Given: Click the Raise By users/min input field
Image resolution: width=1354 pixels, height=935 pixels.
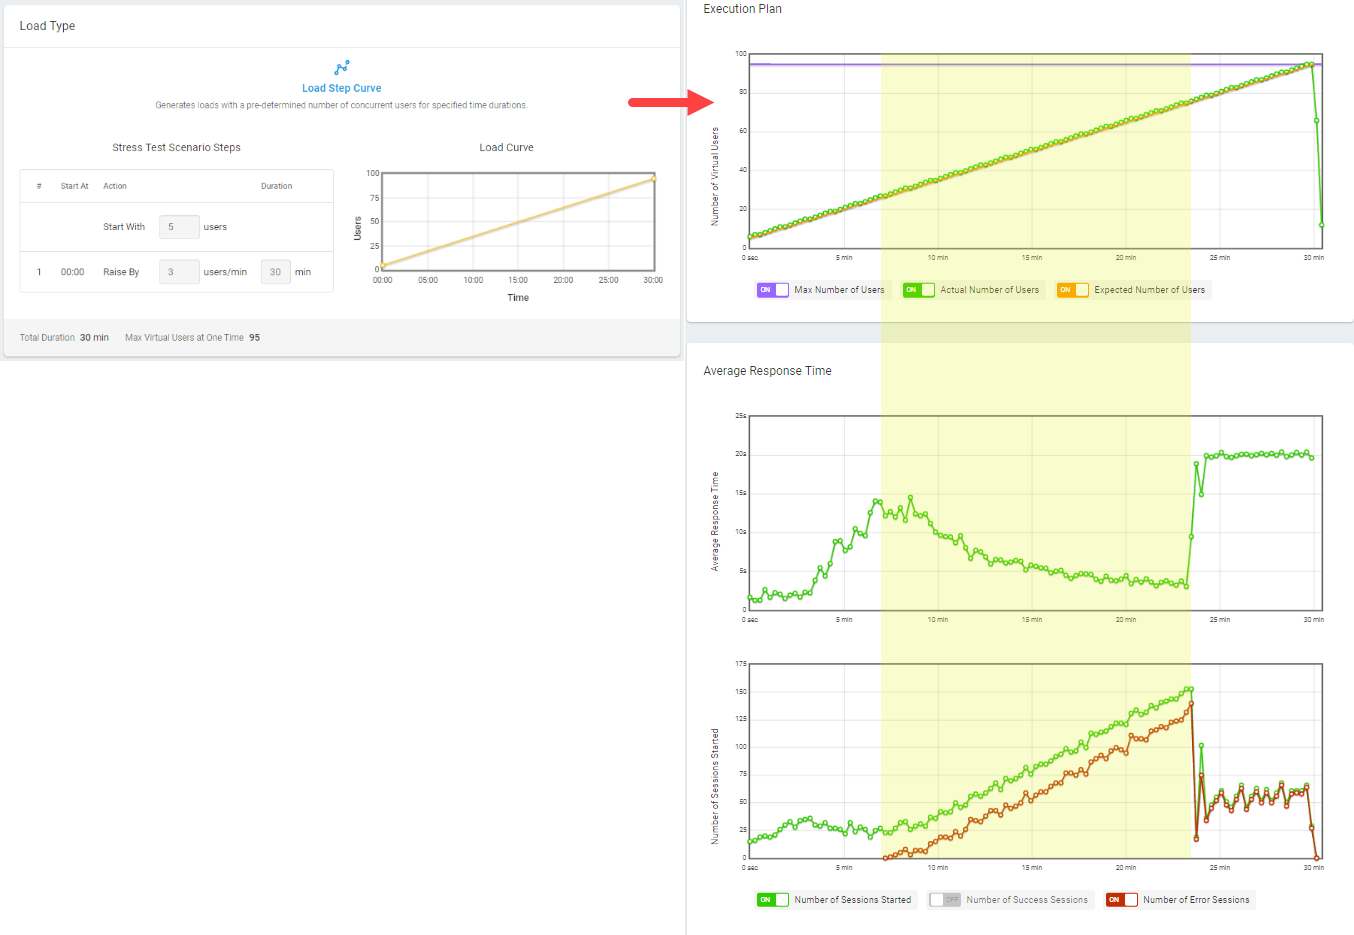Looking at the screenshot, I should (179, 272).
